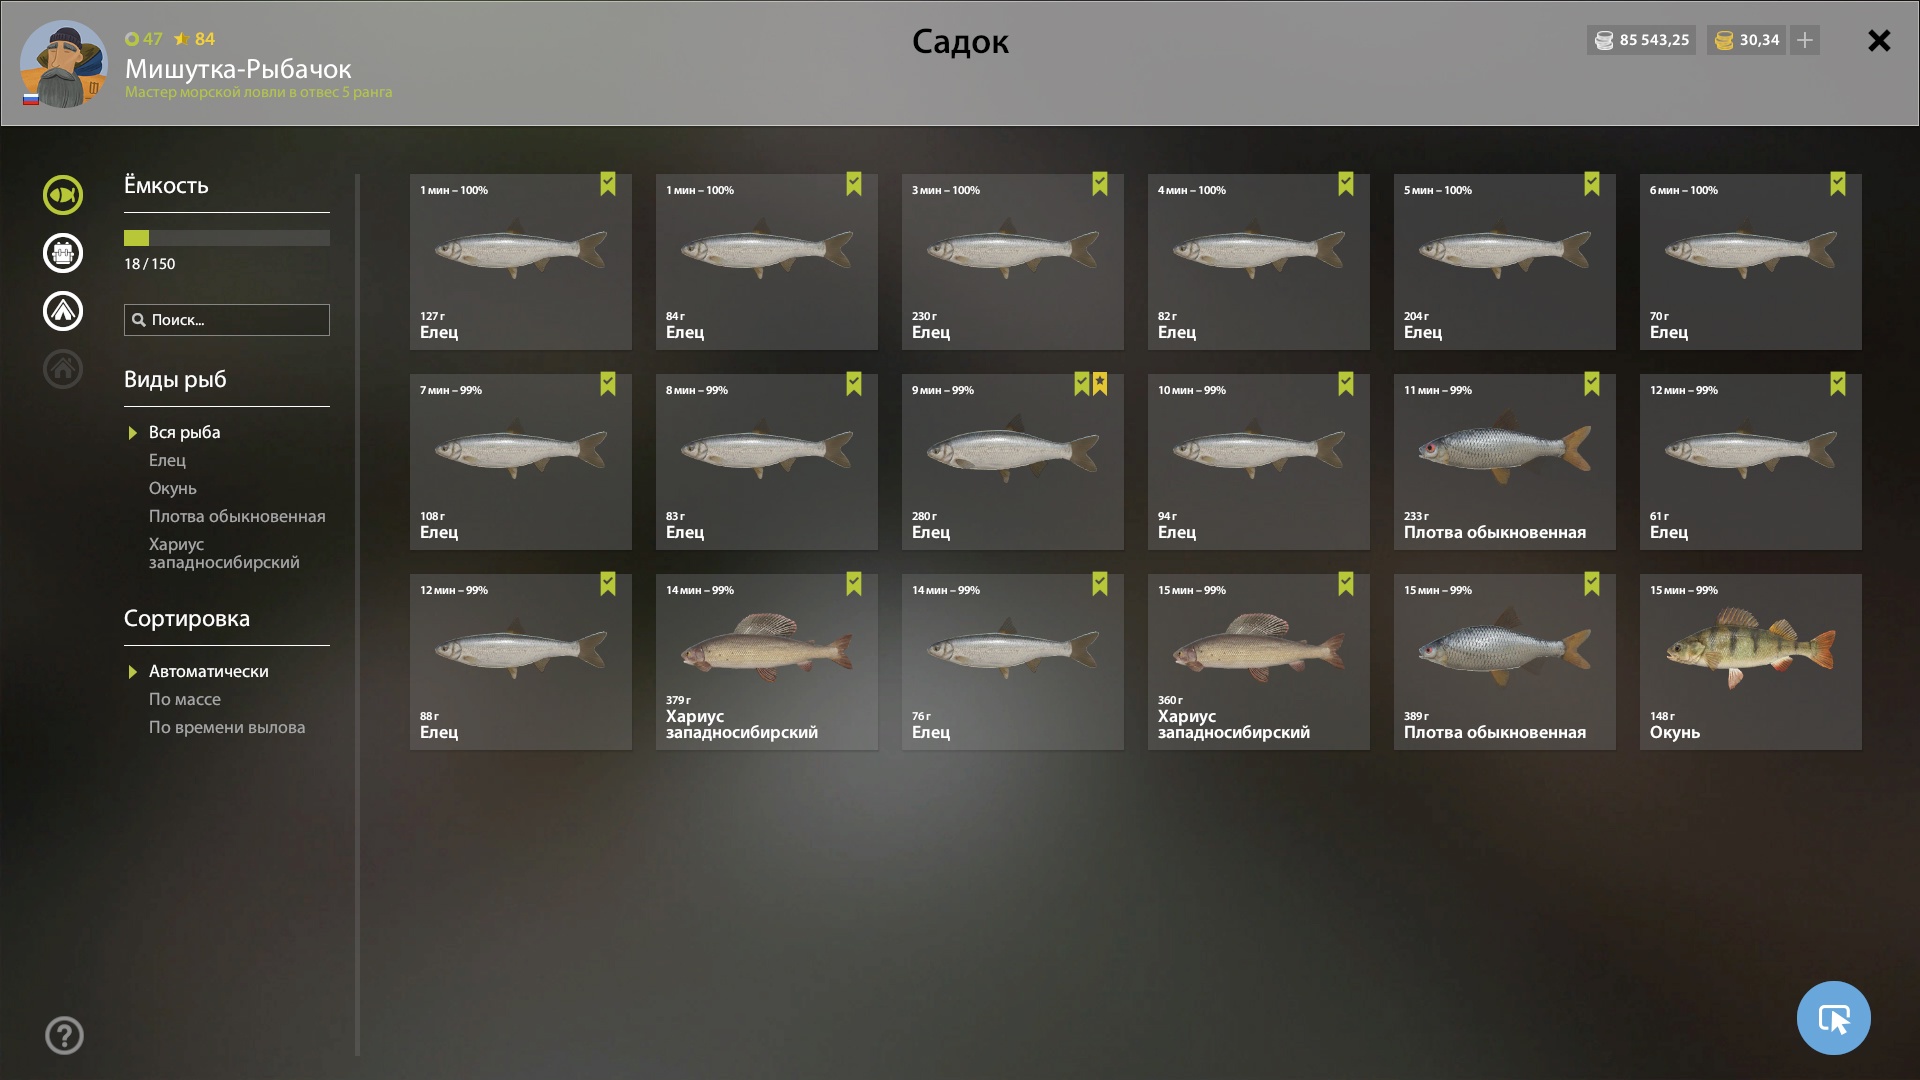Viewport: 1920px width, 1080px height.
Task: Choose 'Автоматически' sorting option
Action: pos(208,671)
